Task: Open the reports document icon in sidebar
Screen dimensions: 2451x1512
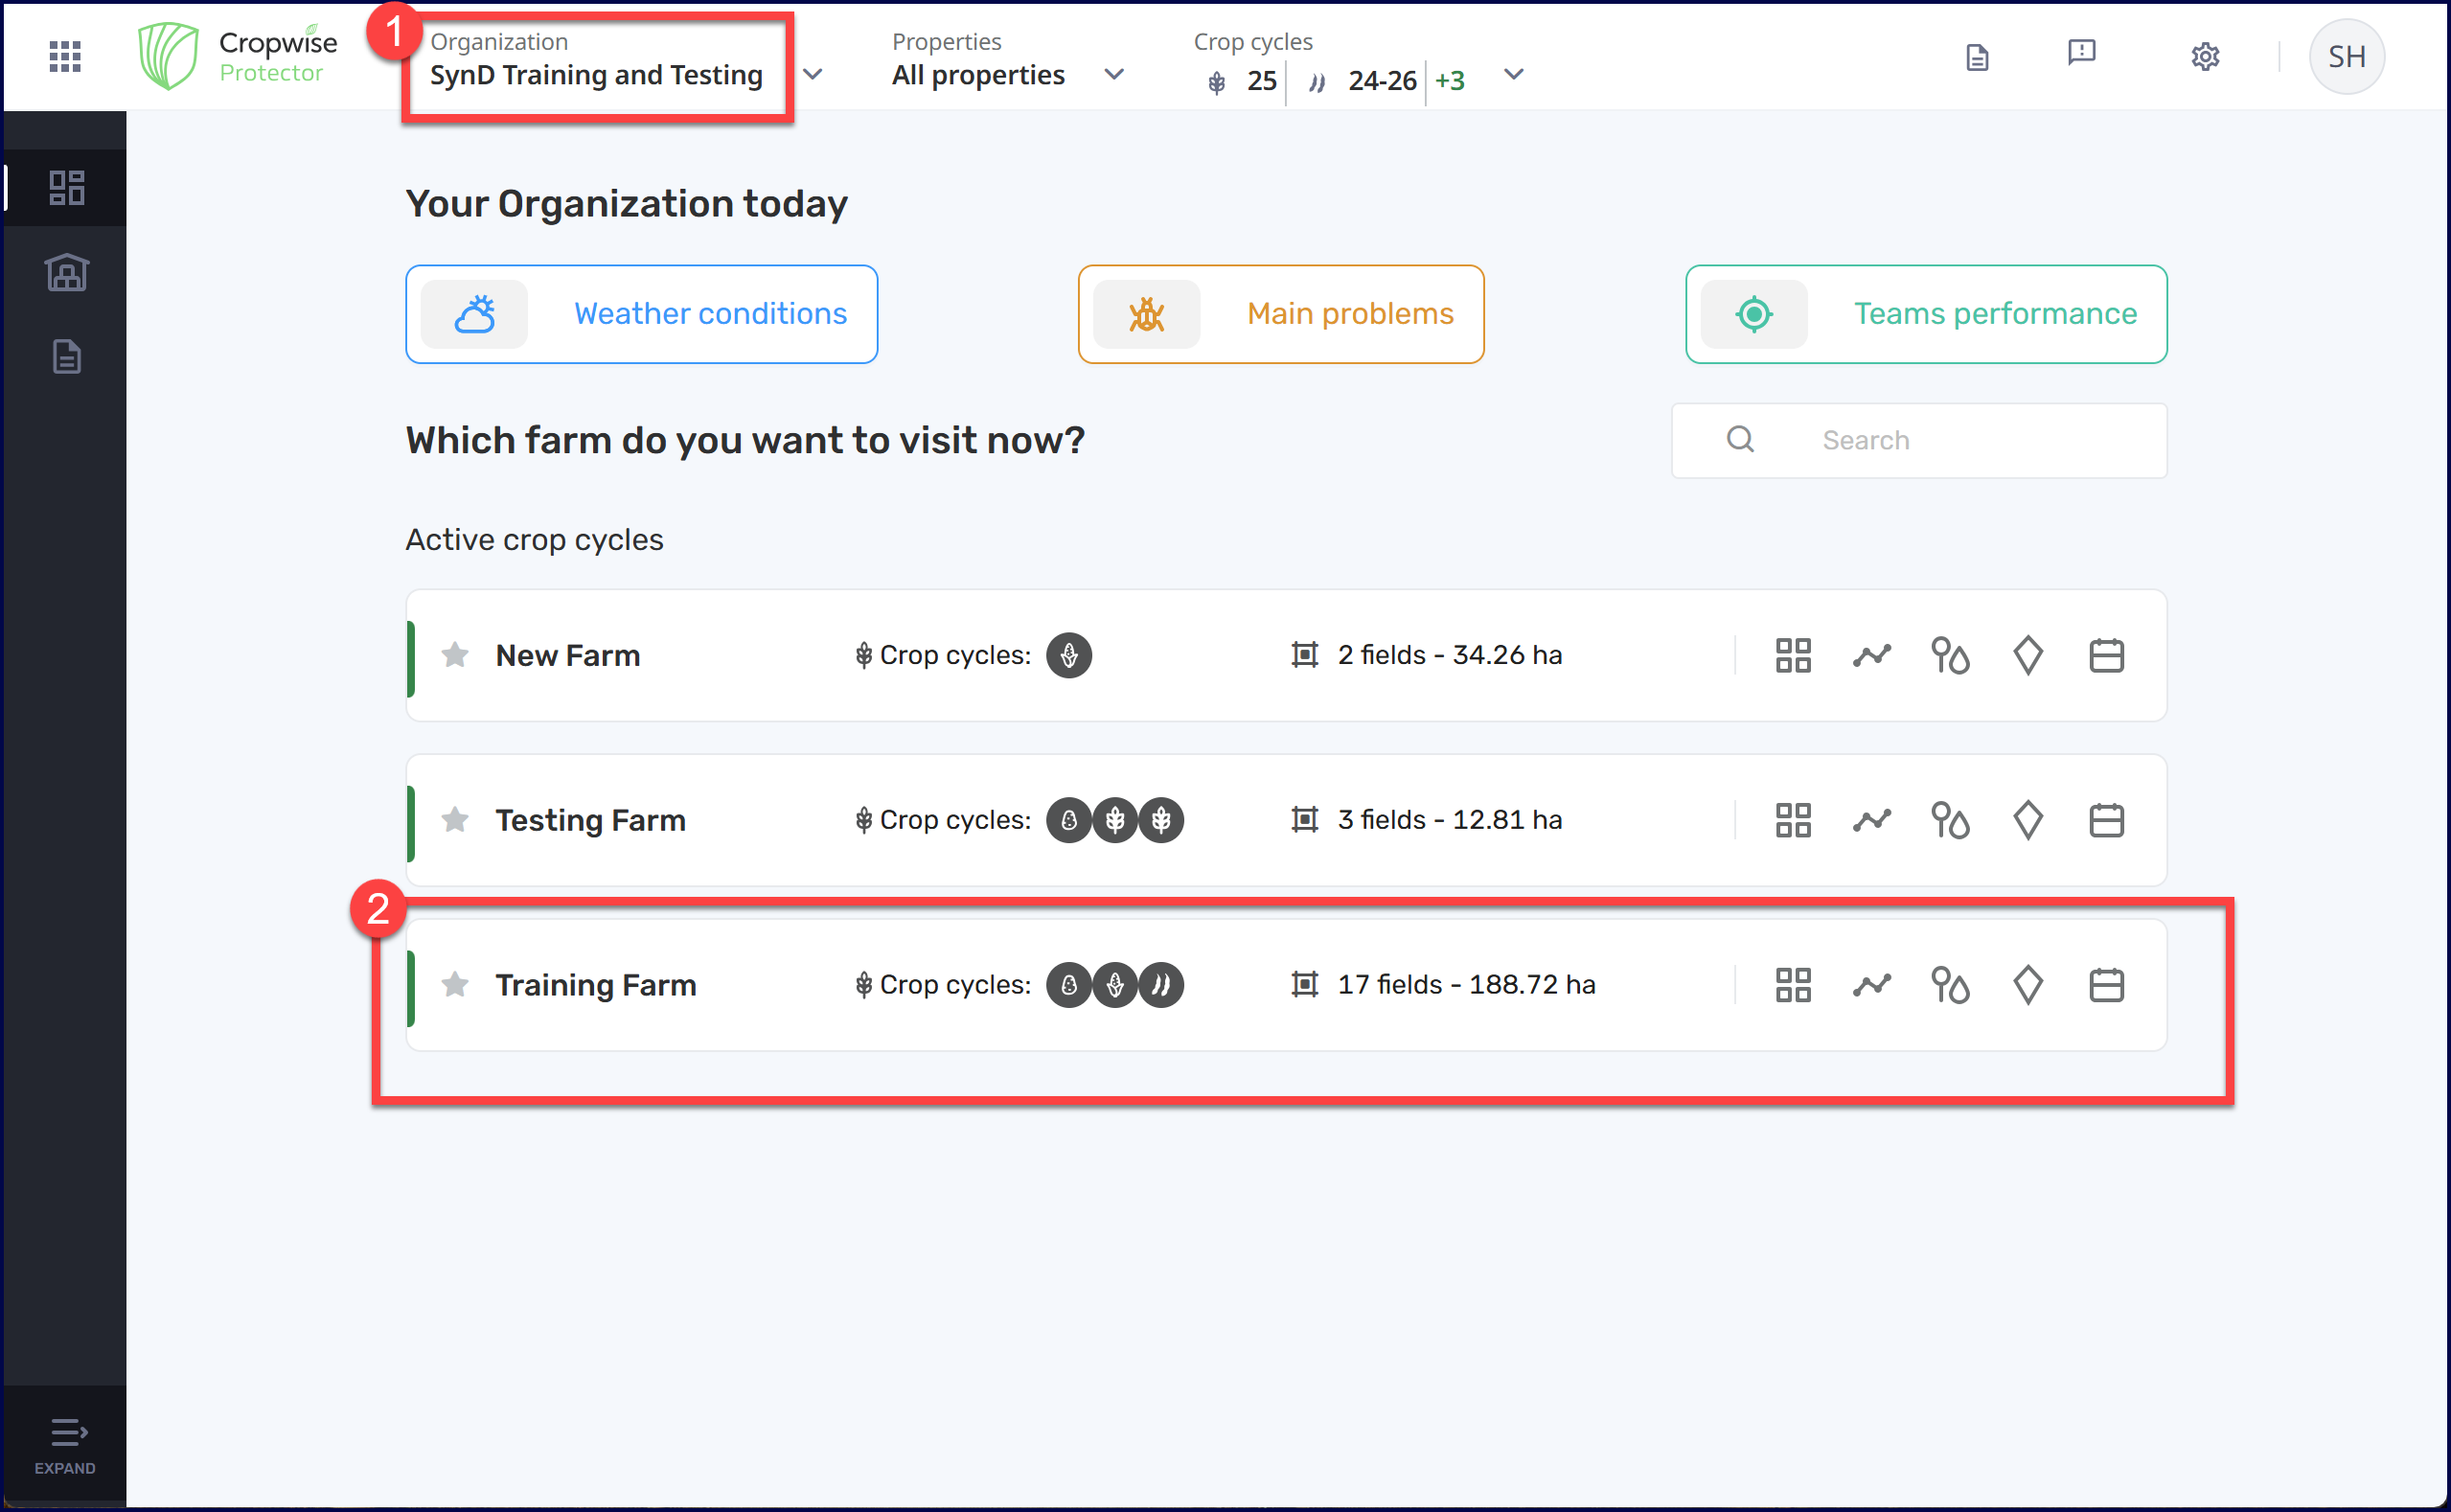Action: click(66, 357)
